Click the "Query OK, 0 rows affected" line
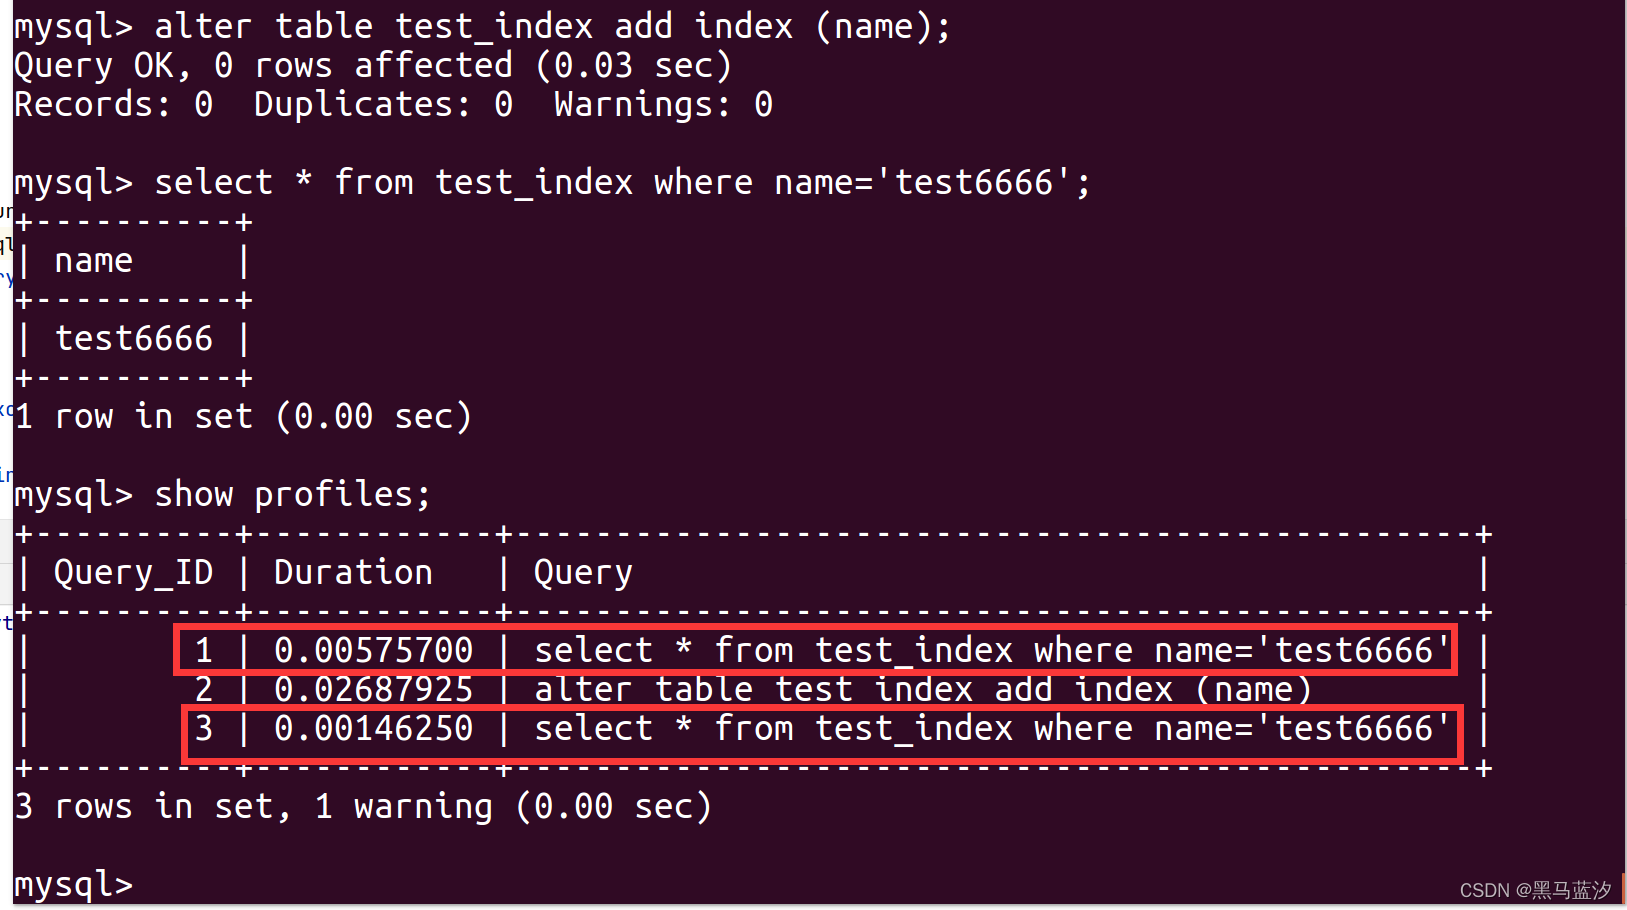Viewport: 1627px width, 910px height. coord(372,66)
